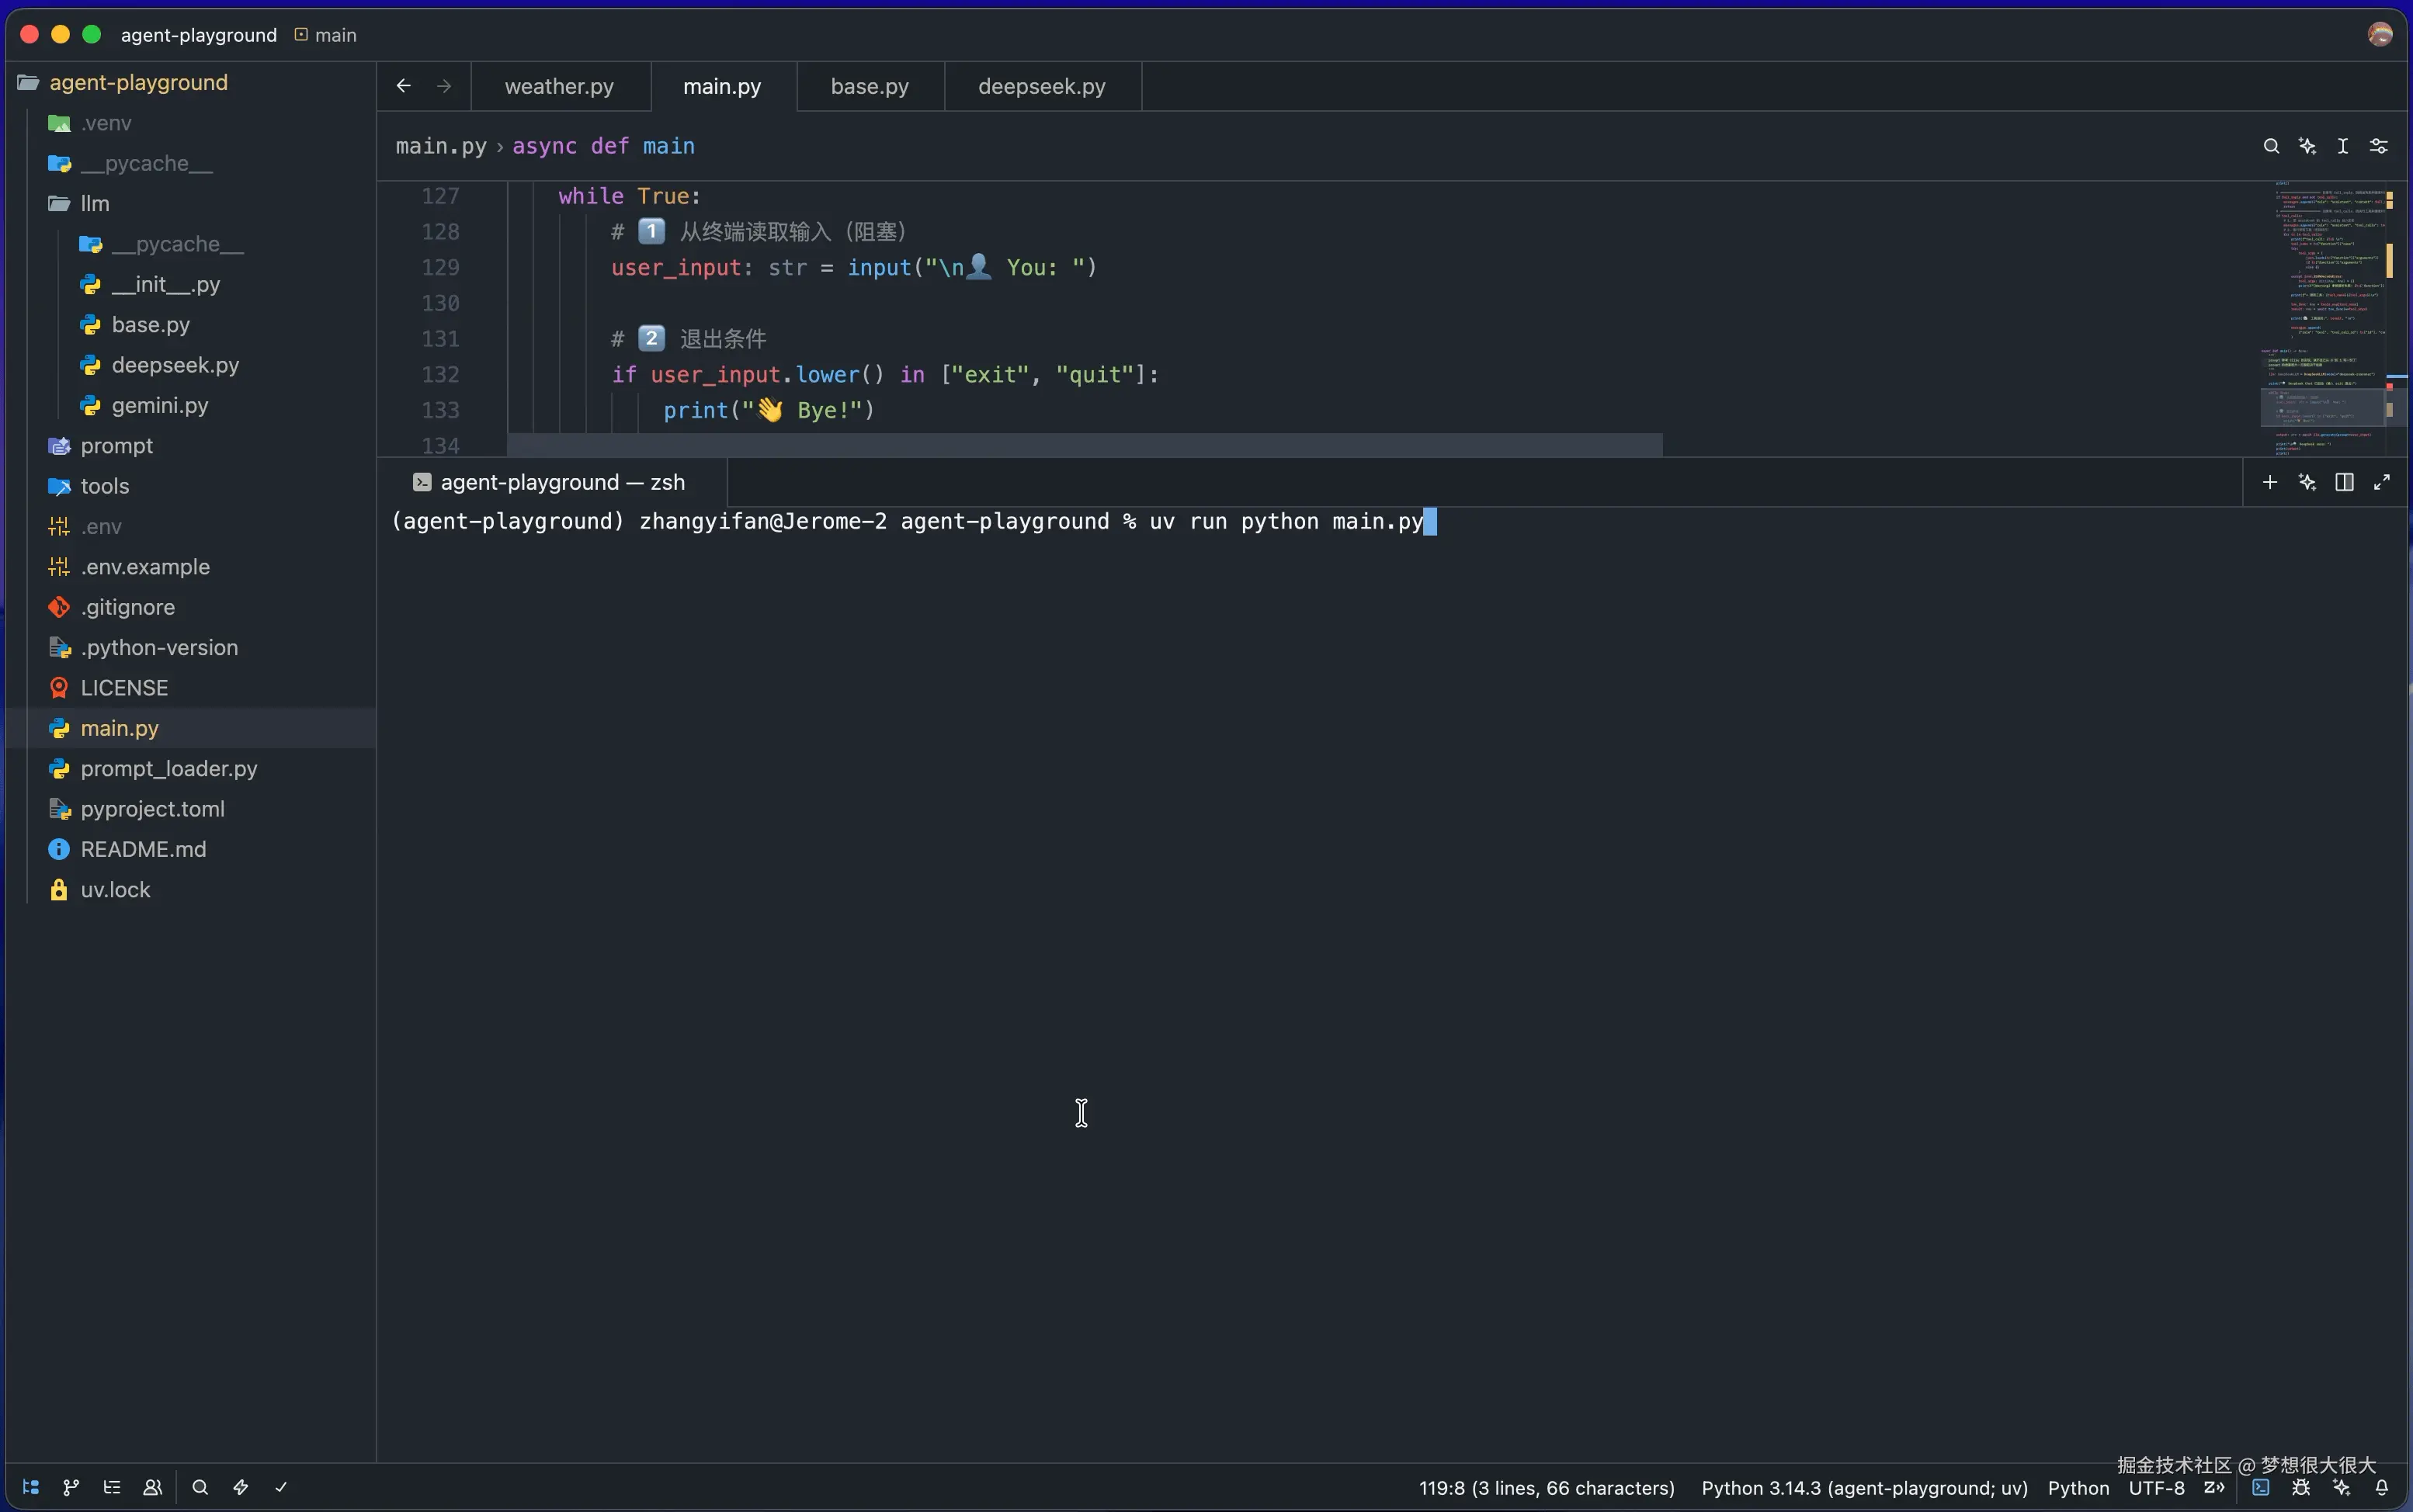The image size is (2413, 1512).
Task: Open the debugger bug icon
Action: 2301,1487
